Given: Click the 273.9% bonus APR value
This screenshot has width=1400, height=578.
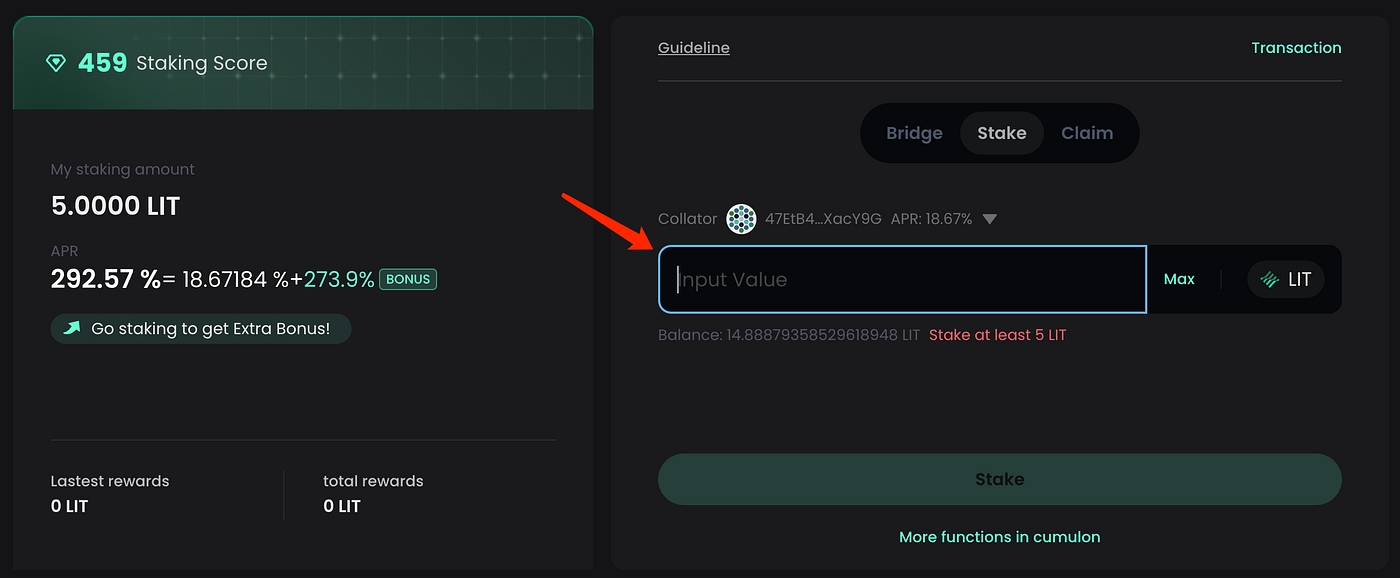Looking at the screenshot, I should [x=339, y=279].
